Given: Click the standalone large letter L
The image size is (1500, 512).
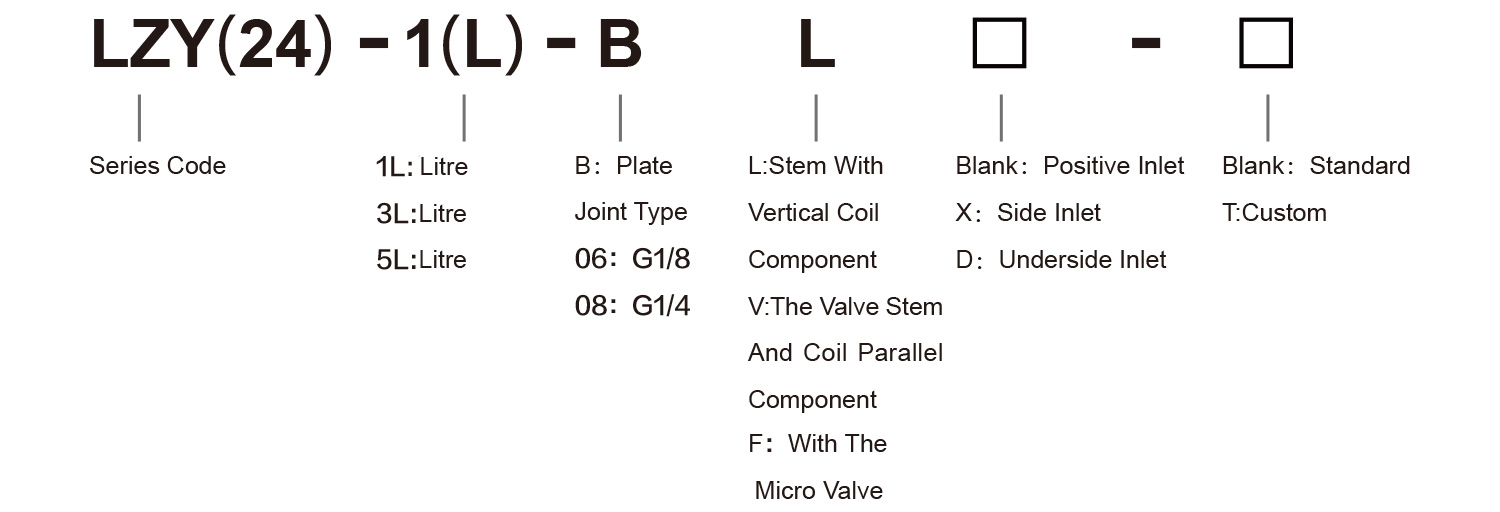Looking at the screenshot, I should [x=816, y=46].
